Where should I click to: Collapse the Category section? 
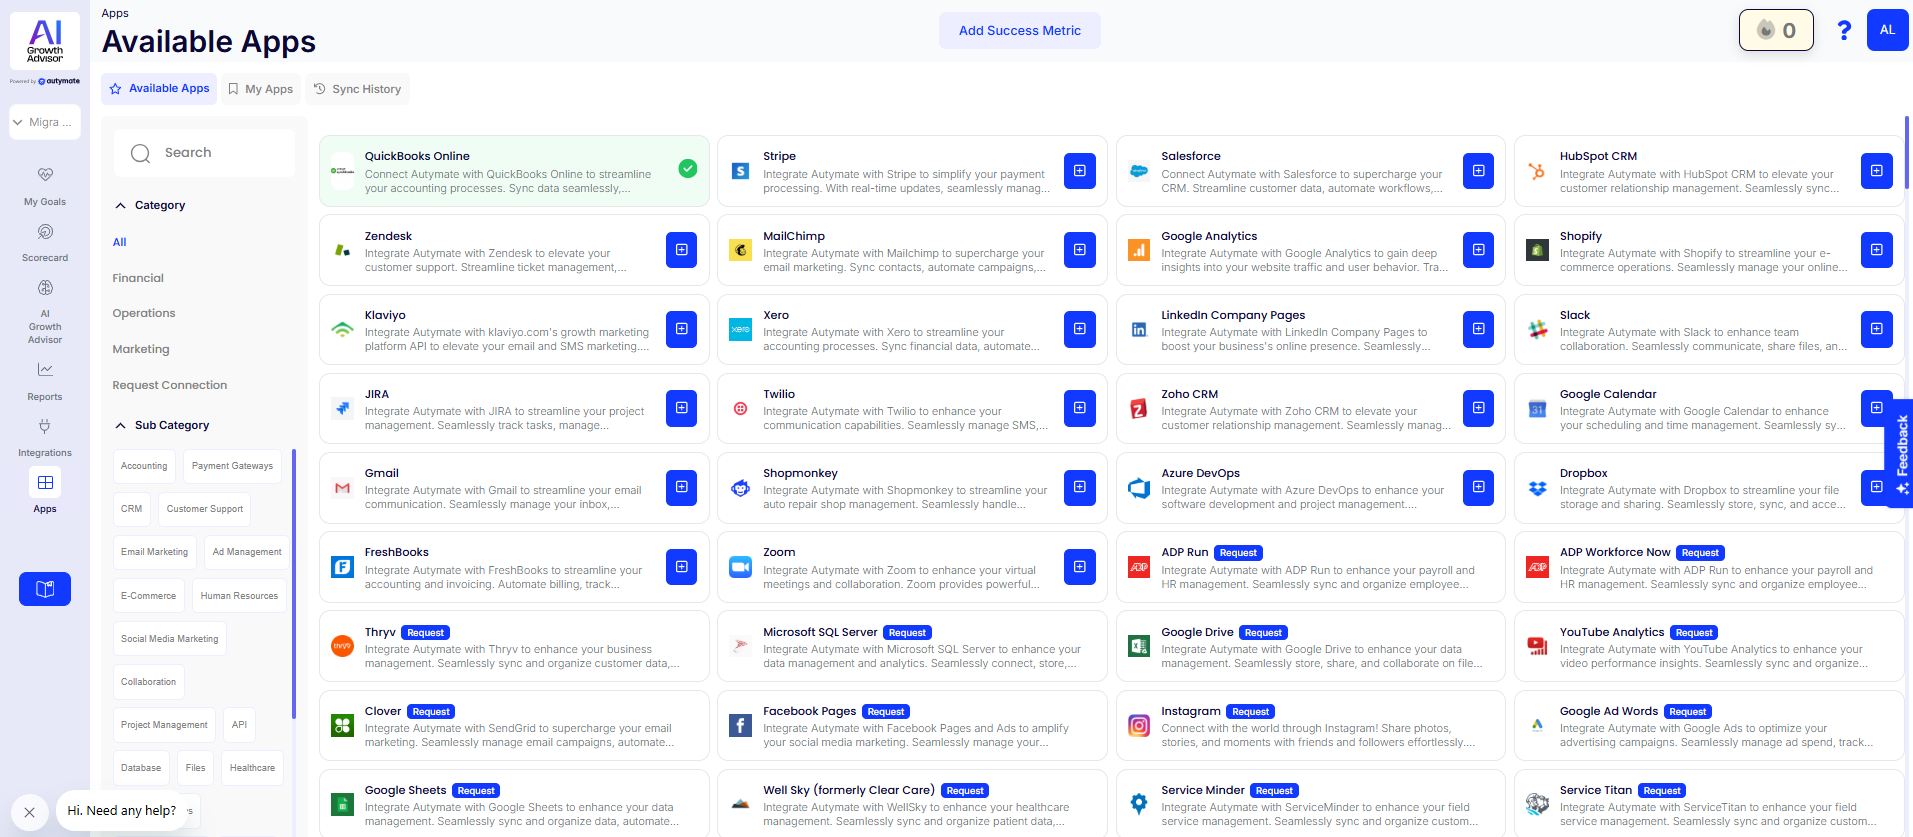(x=121, y=205)
